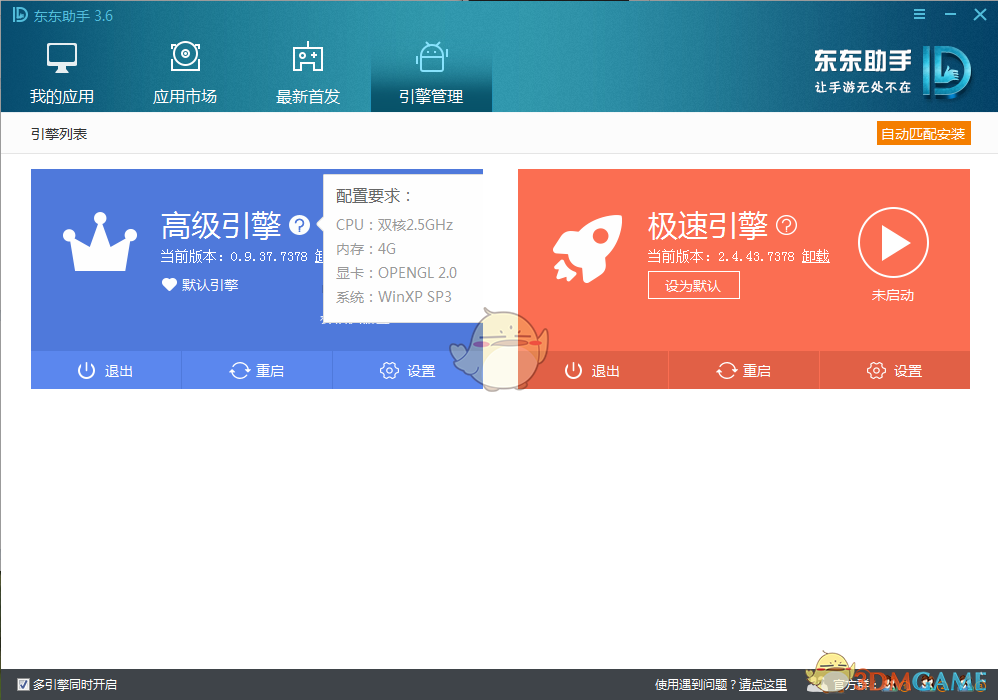Restart the 高级引擎 via 重启
This screenshot has height=700, width=998.
coord(257,370)
